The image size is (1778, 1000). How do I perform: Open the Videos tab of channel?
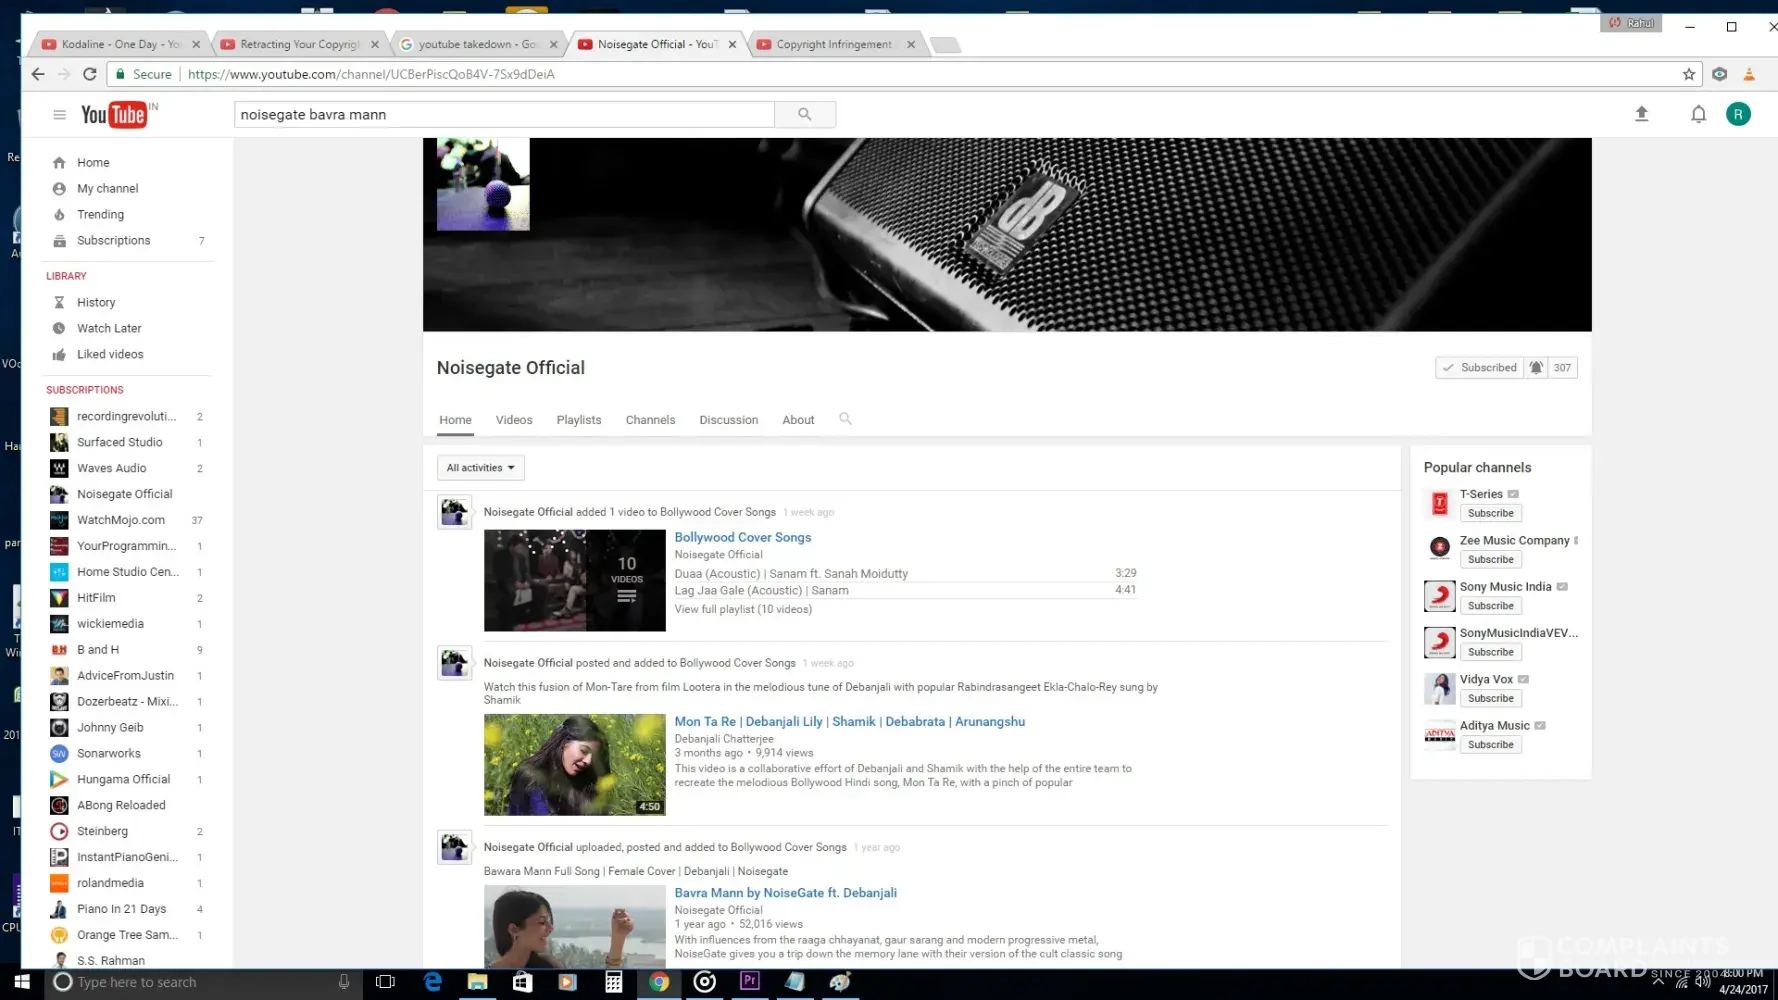pyautogui.click(x=514, y=420)
